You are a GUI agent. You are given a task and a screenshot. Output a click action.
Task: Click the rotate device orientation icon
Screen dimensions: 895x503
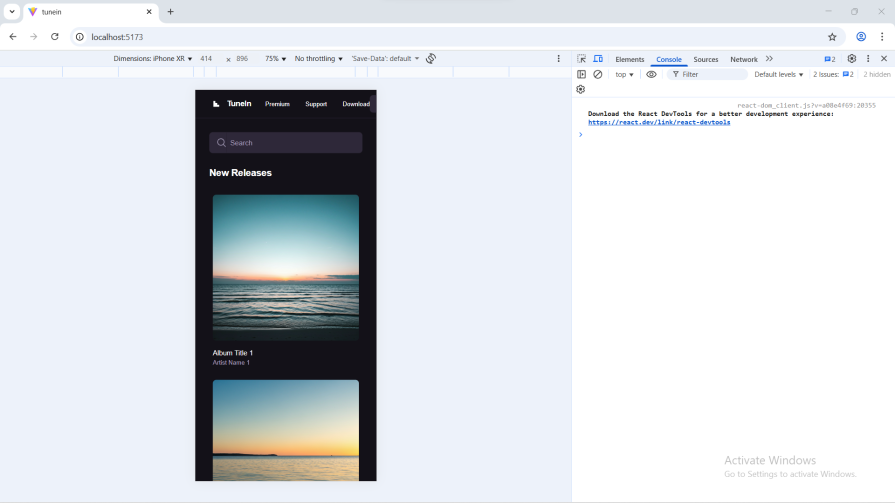431,59
